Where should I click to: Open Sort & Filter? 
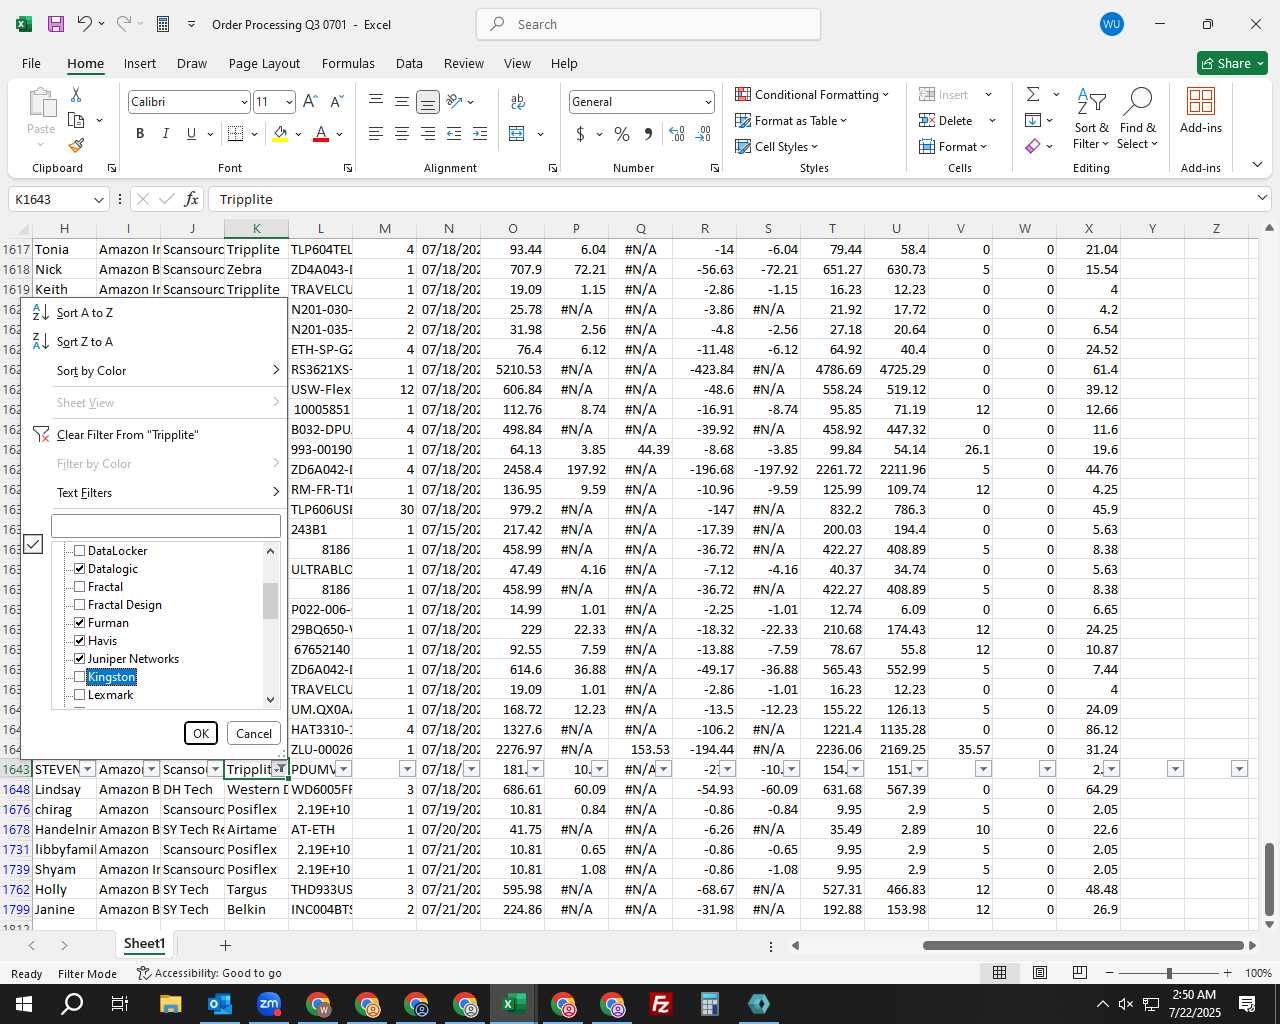[x=1091, y=119]
